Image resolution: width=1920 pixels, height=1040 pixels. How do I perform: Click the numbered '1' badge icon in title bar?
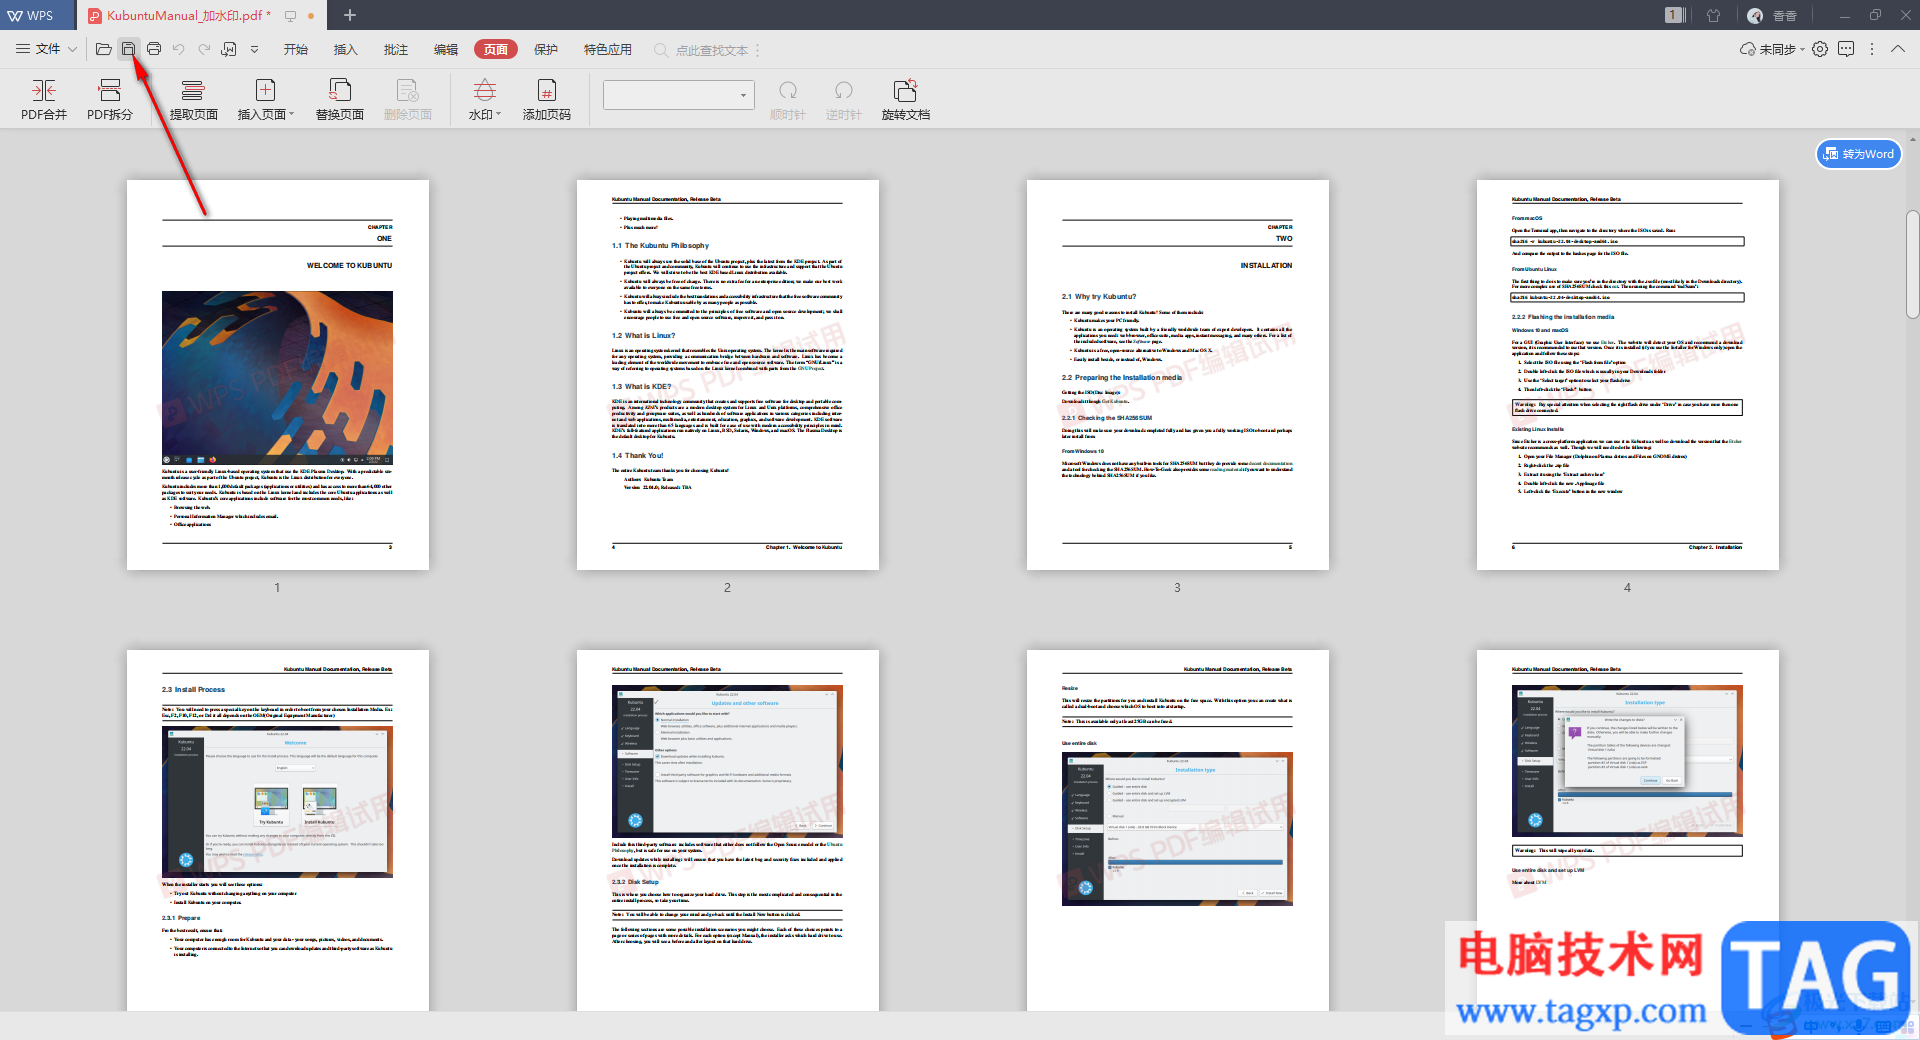(1675, 15)
